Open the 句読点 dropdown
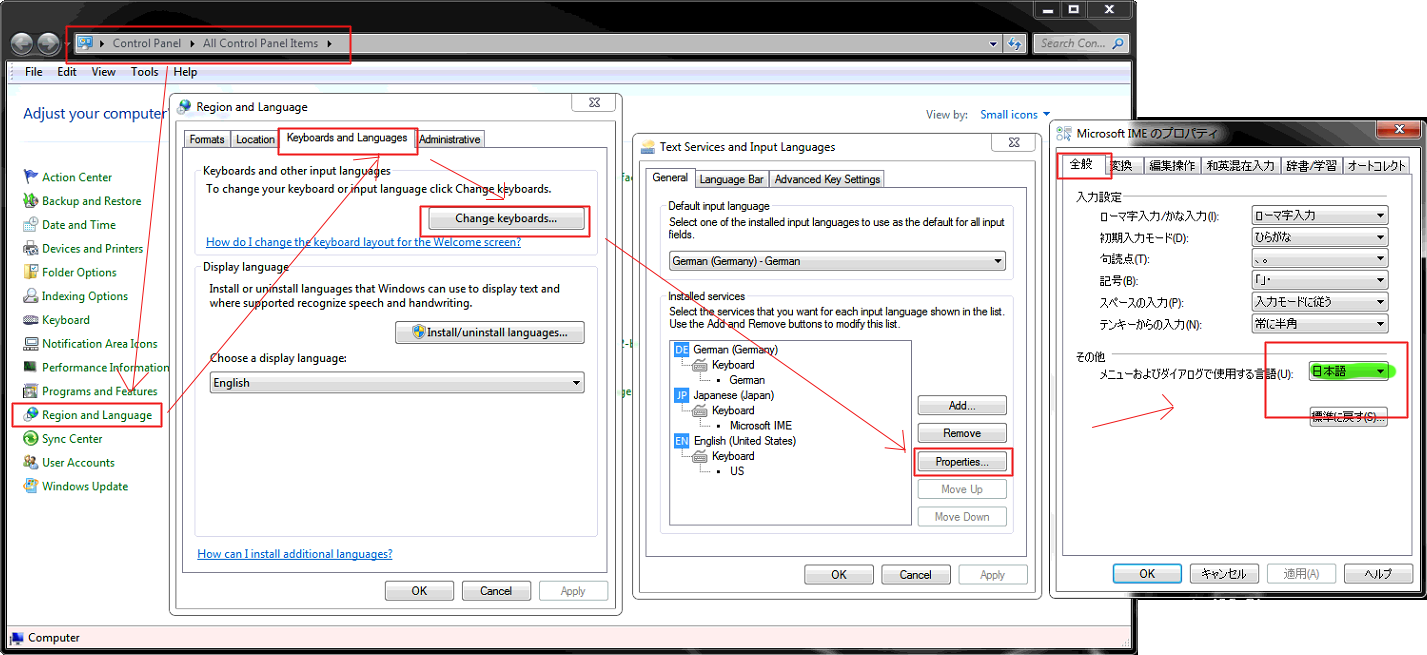The height and width of the screenshot is (655, 1427). tap(1320, 259)
